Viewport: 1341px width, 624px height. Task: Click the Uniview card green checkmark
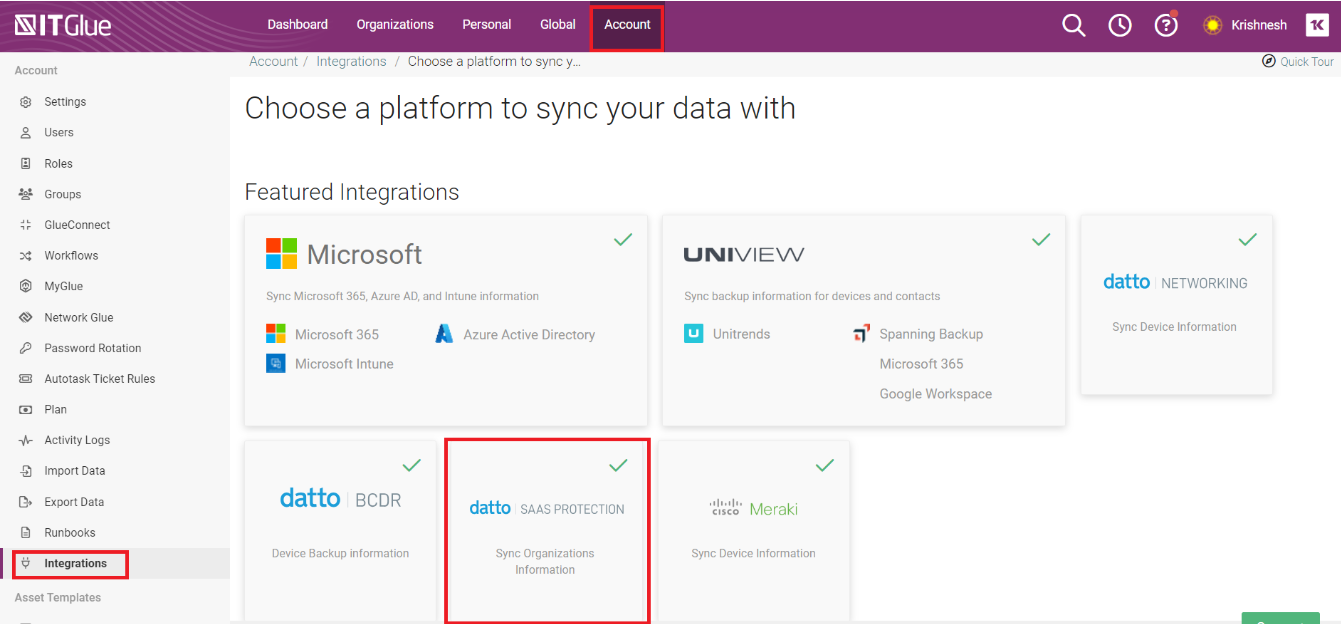(x=1041, y=240)
